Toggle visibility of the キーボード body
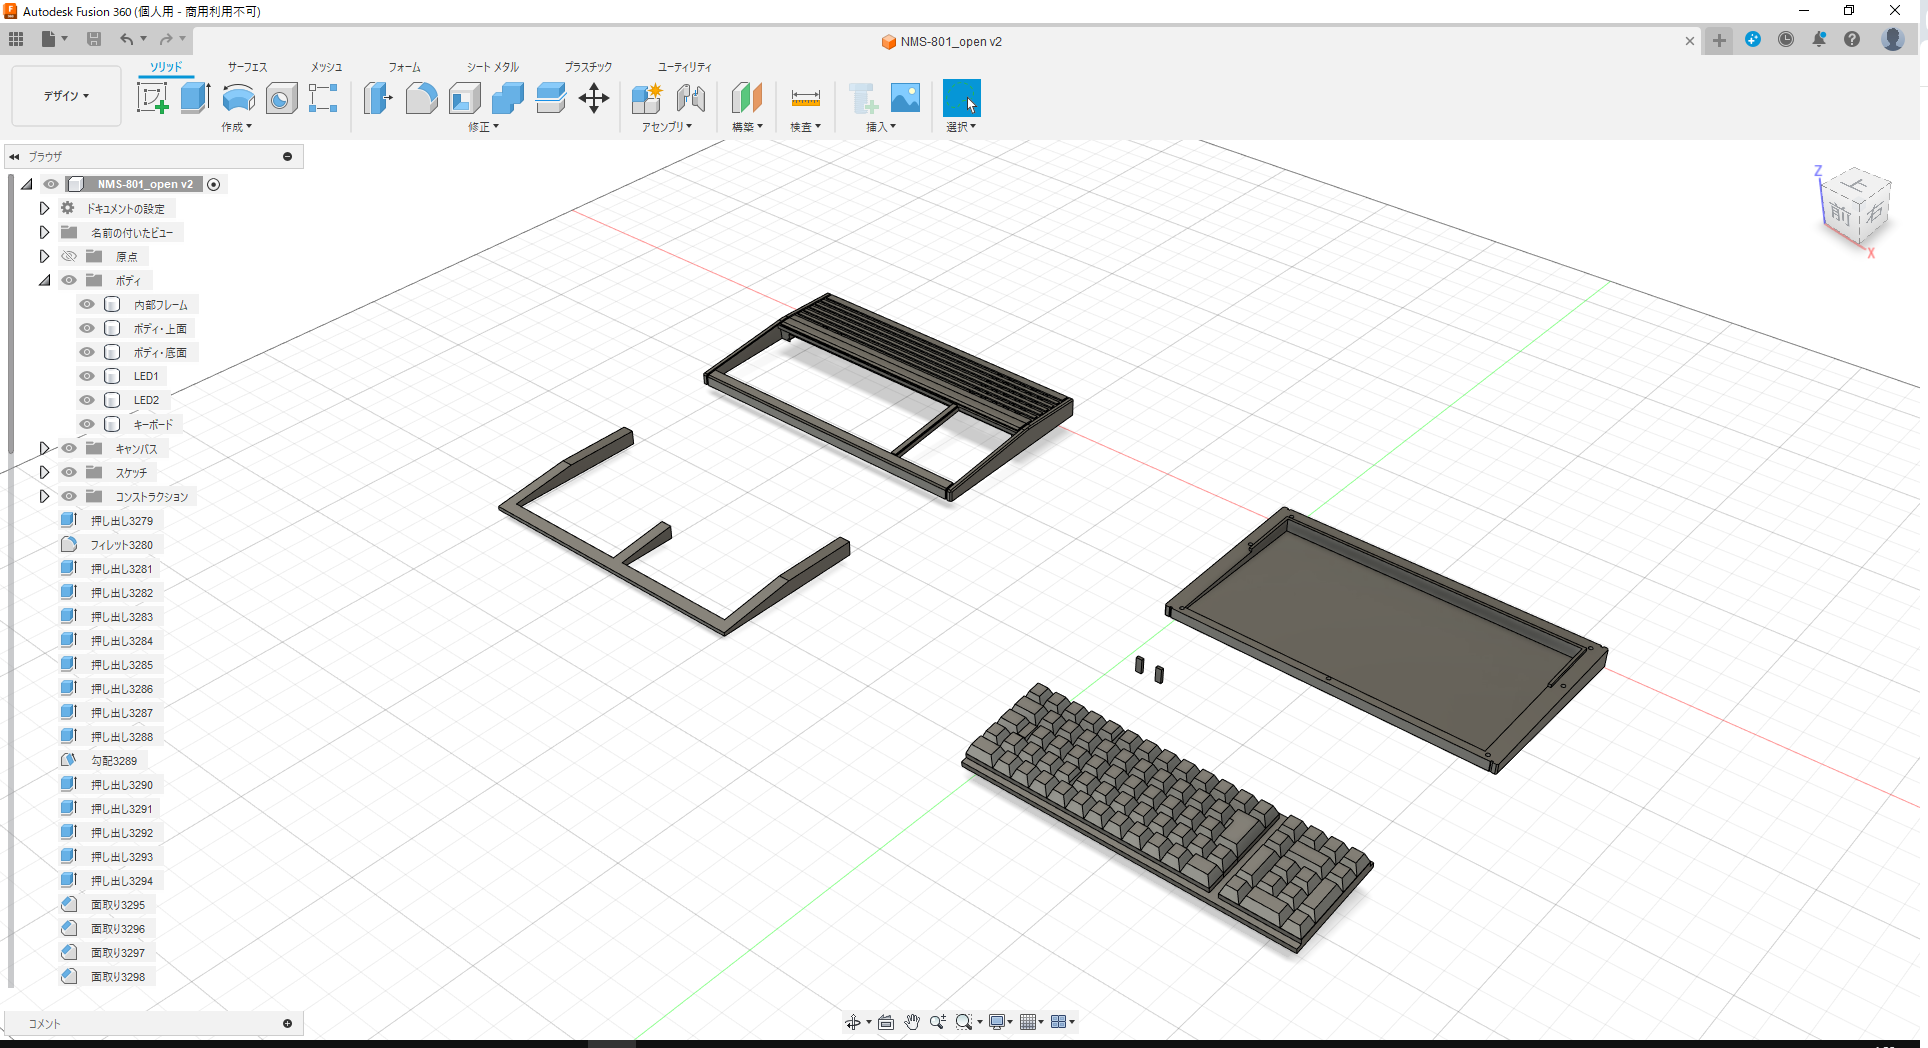 (86, 423)
